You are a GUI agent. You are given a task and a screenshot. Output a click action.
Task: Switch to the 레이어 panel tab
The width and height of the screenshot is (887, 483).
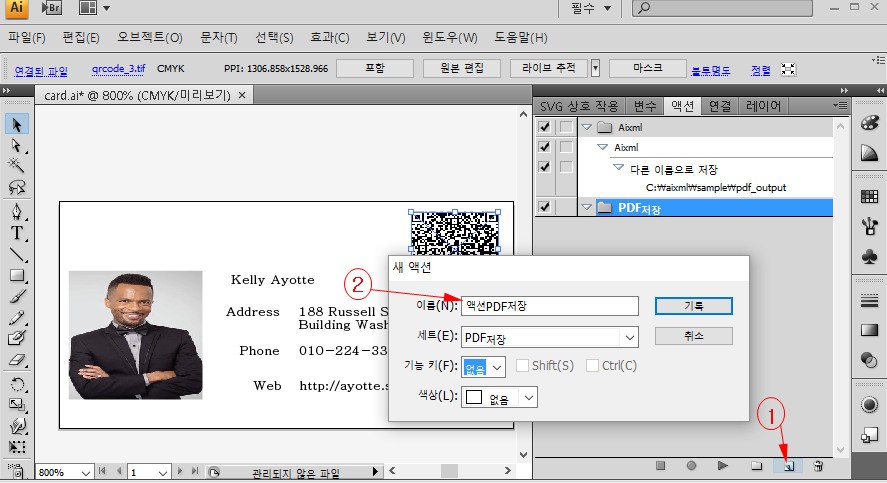(764, 105)
